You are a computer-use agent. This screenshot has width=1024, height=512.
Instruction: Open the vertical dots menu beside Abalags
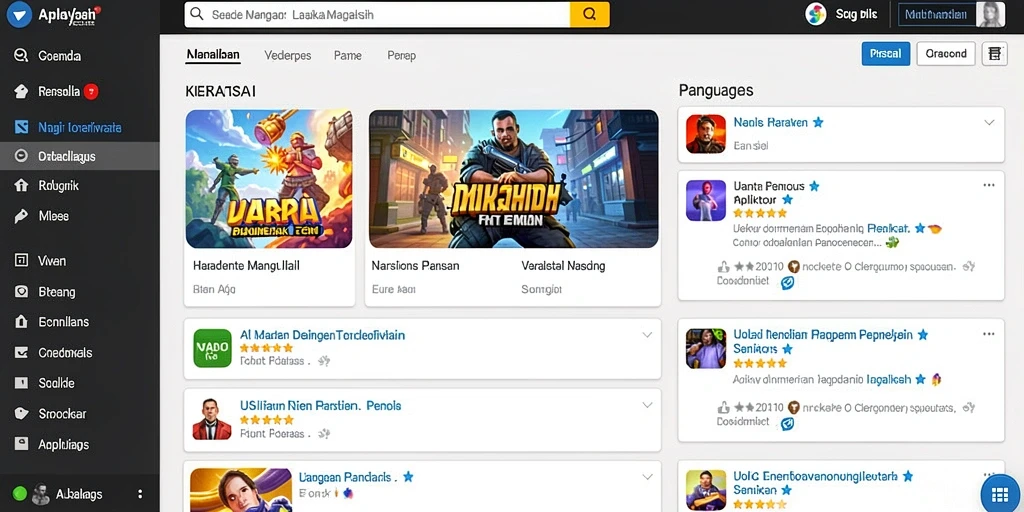coord(140,494)
